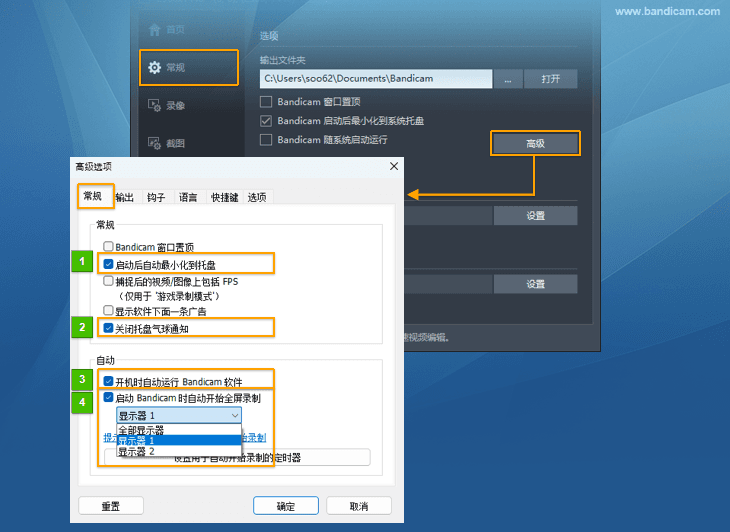Click the upper 设置 button

[535, 216]
